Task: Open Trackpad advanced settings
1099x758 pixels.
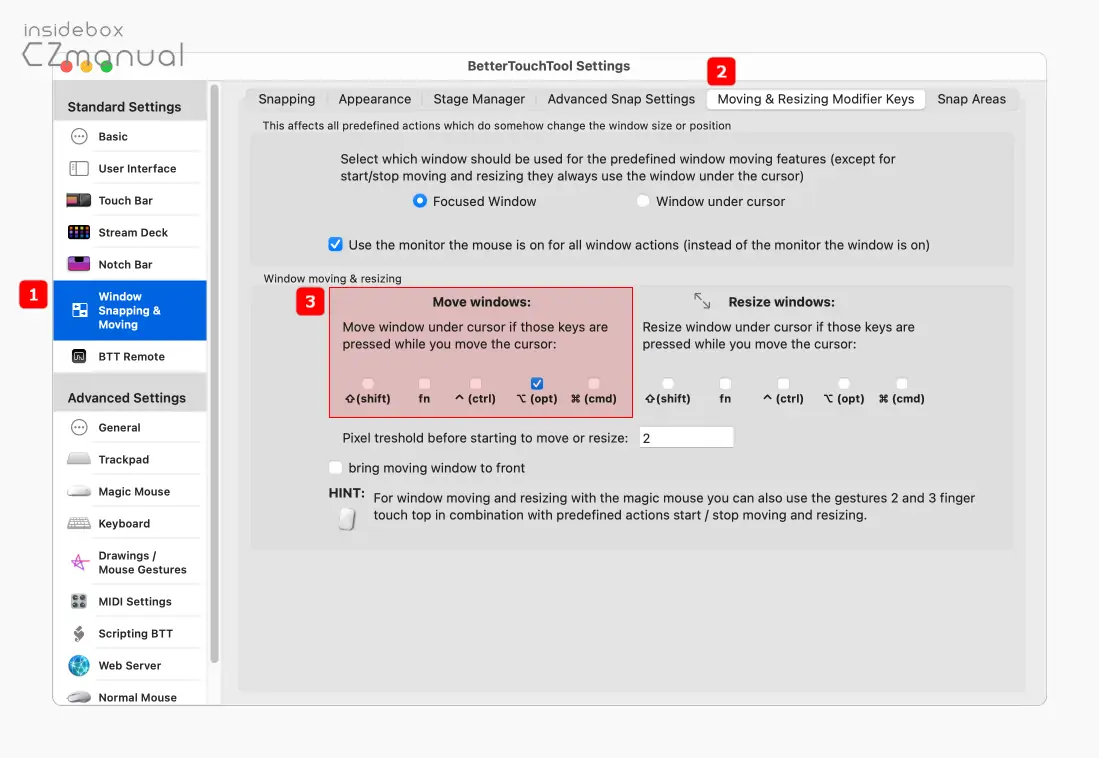Action: [x=130, y=459]
